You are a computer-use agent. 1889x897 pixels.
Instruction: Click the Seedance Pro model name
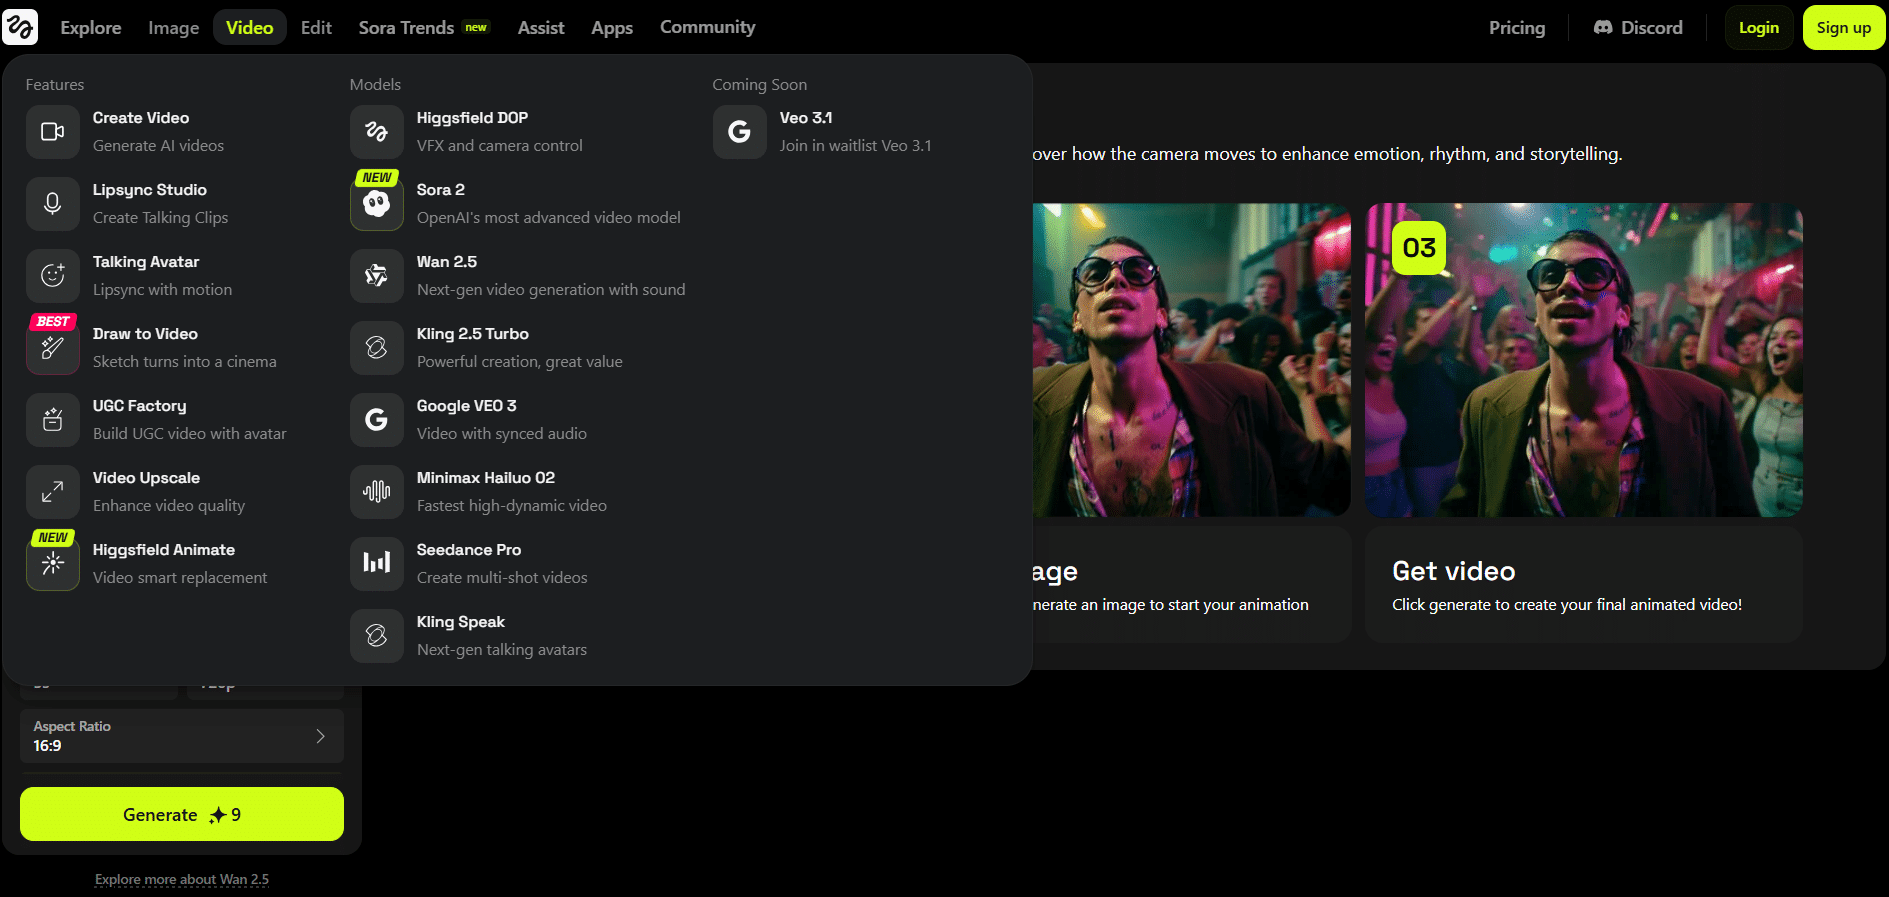(x=469, y=550)
